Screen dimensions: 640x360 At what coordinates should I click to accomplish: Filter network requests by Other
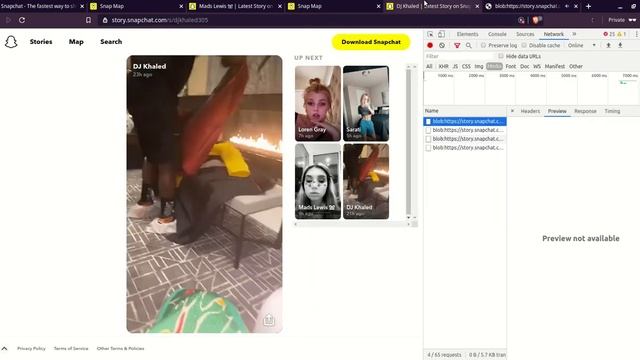pos(576,66)
